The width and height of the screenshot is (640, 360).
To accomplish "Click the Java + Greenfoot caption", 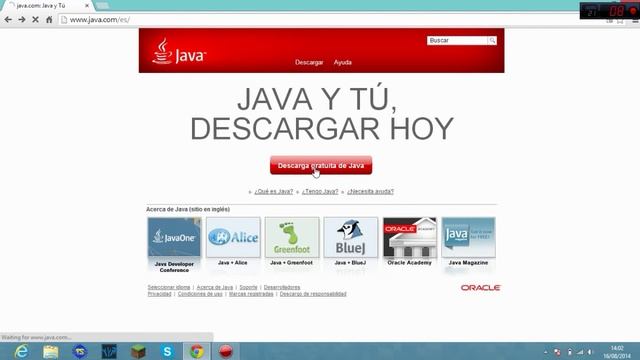I will click(x=291, y=263).
